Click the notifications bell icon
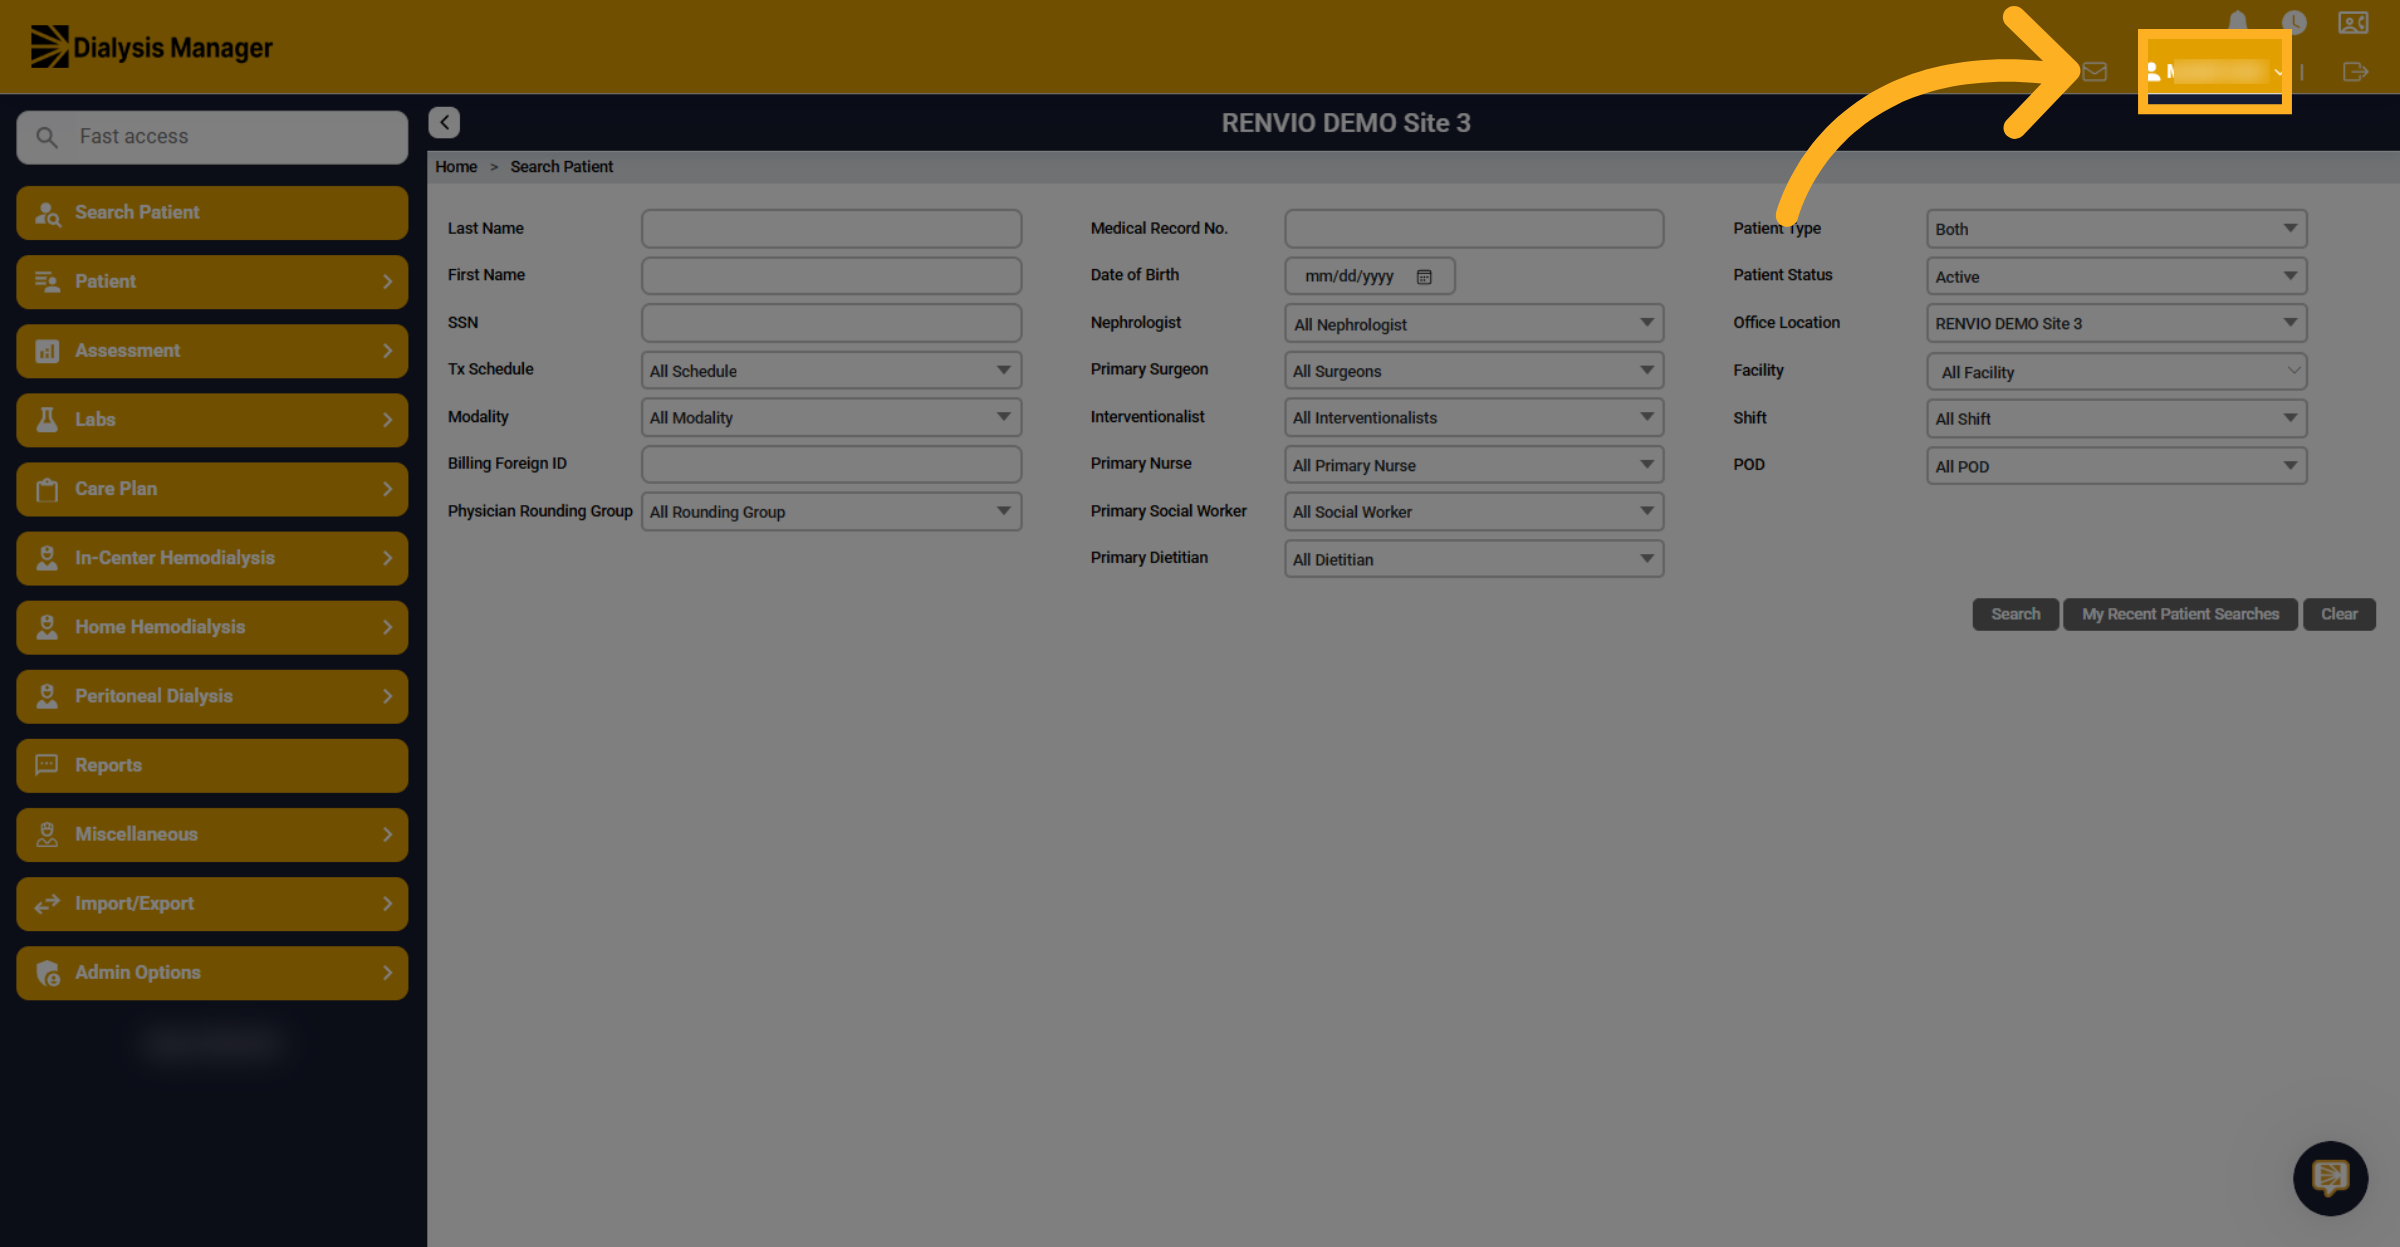The width and height of the screenshot is (2400, 1247). pyautogui.click(x=2238, y=21)
